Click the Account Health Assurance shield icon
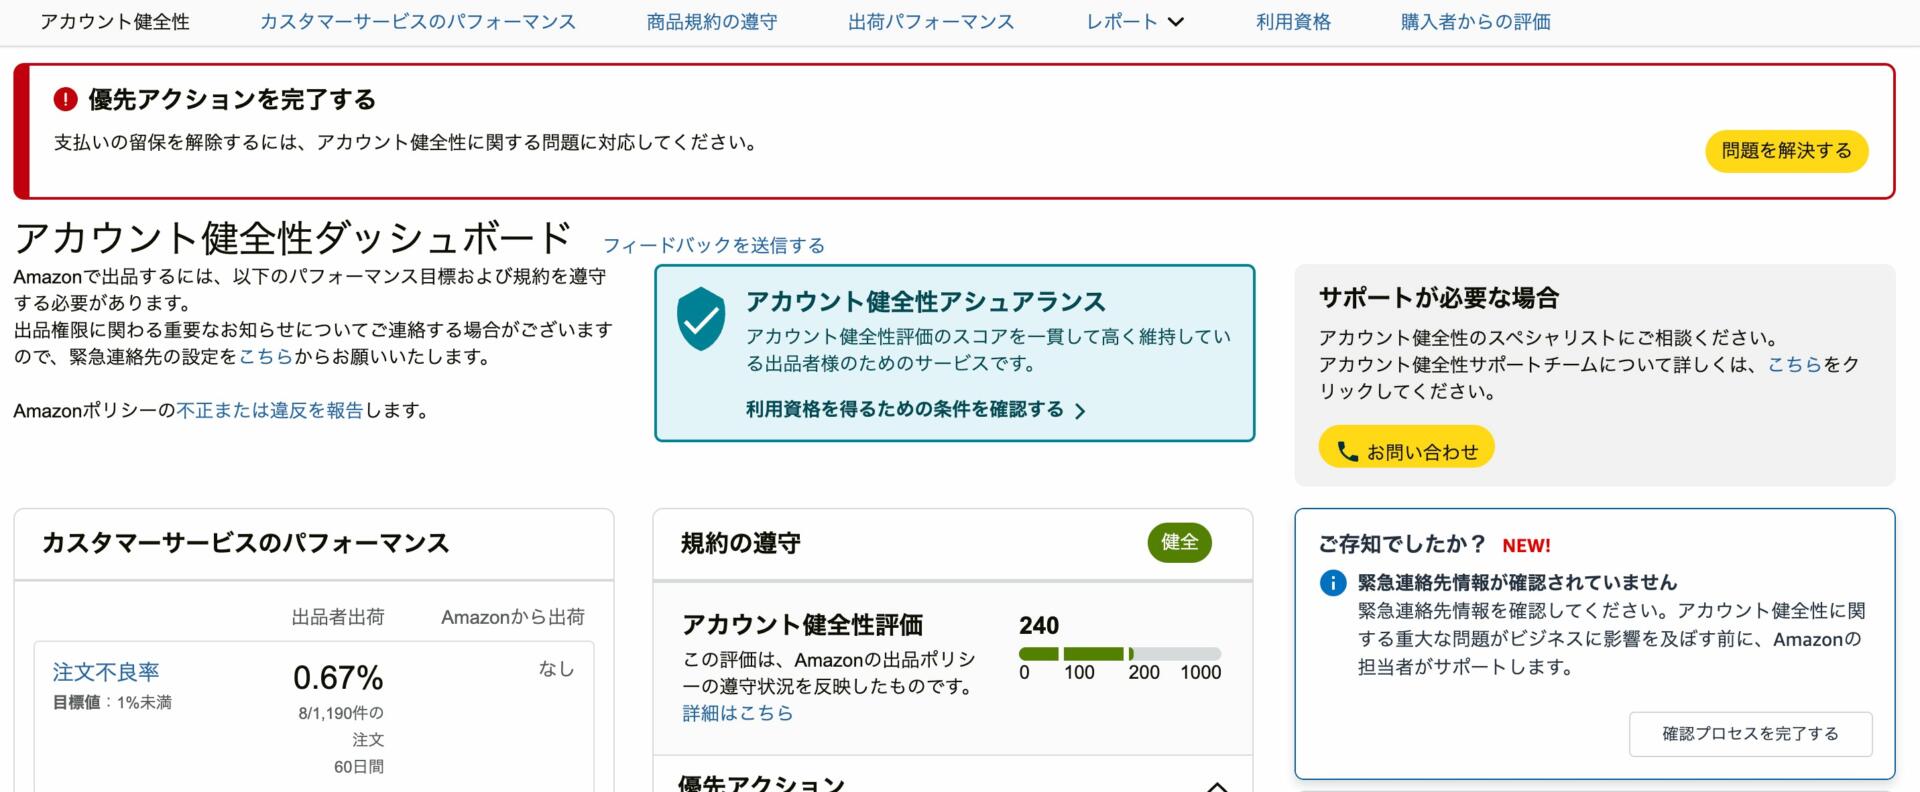 tap(701, 319)
